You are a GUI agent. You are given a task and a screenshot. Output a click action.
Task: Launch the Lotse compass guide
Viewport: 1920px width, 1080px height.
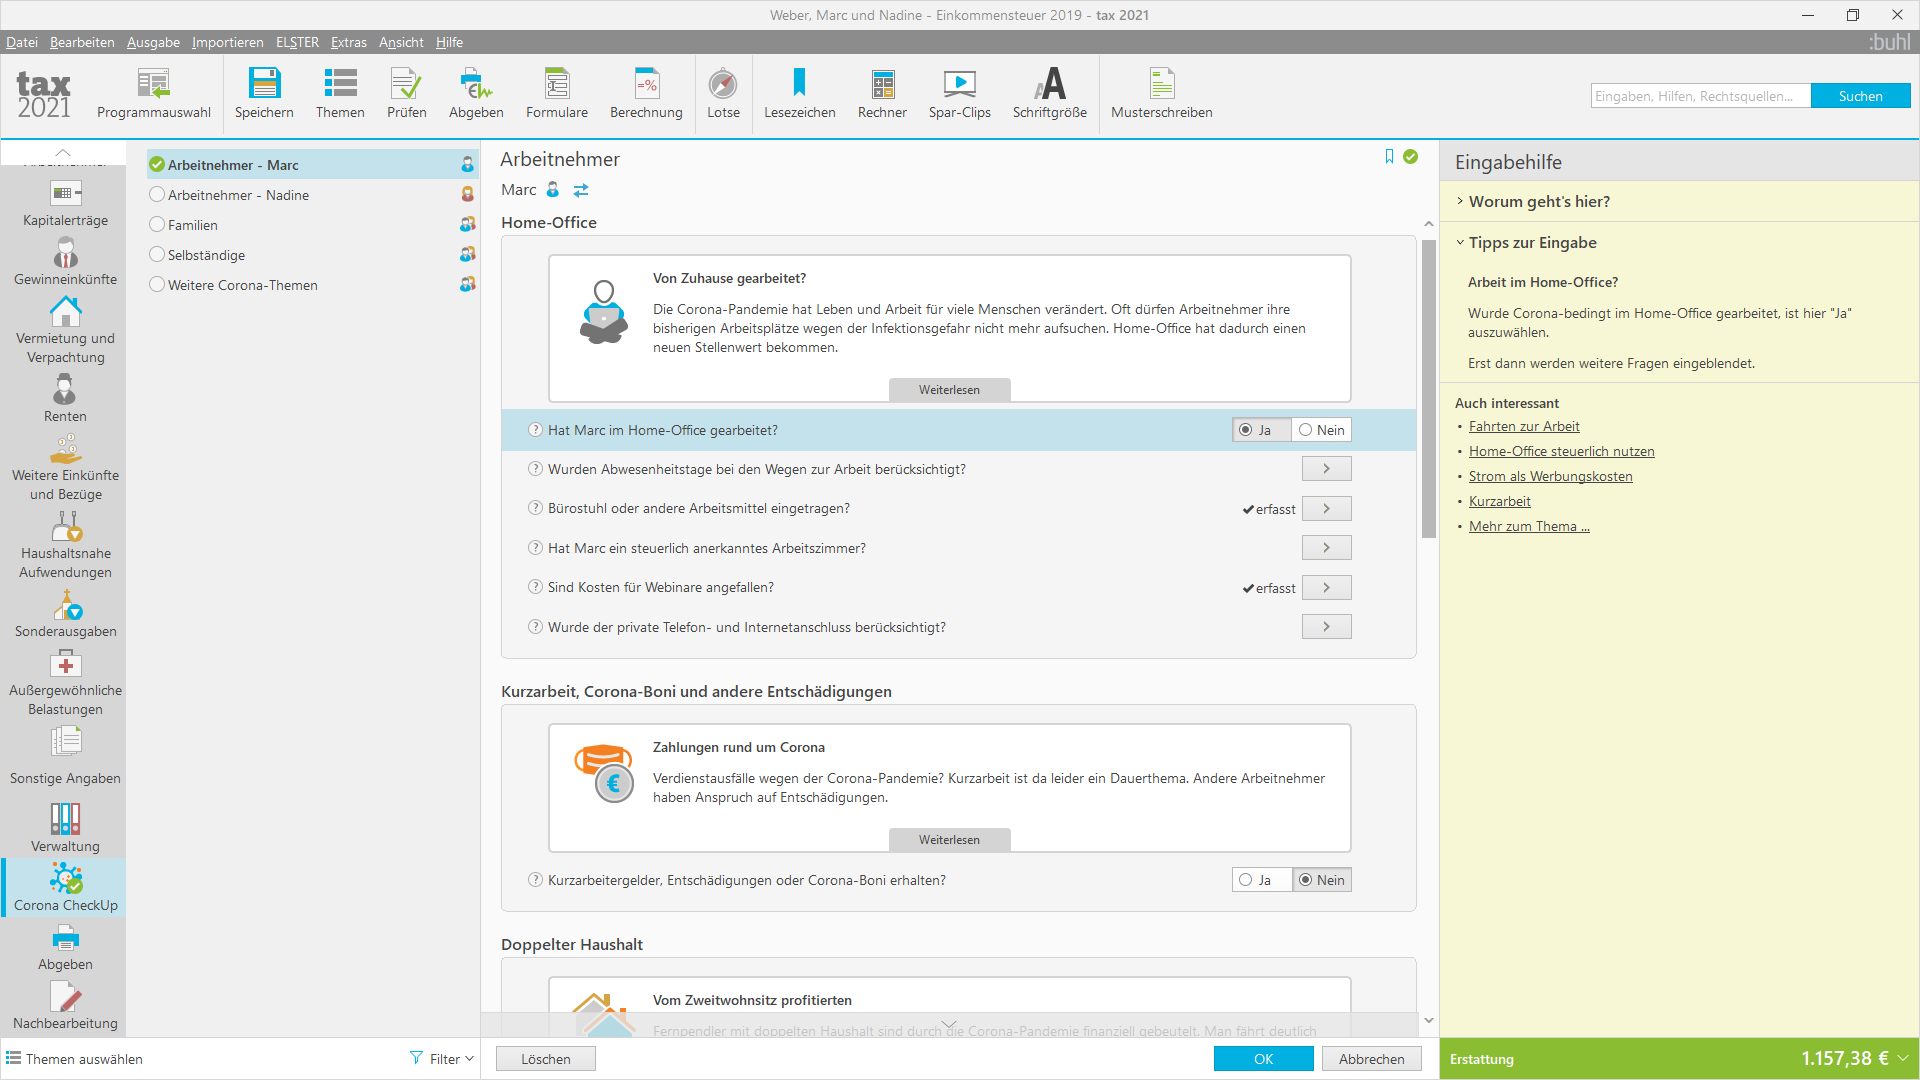coord(723,94)
